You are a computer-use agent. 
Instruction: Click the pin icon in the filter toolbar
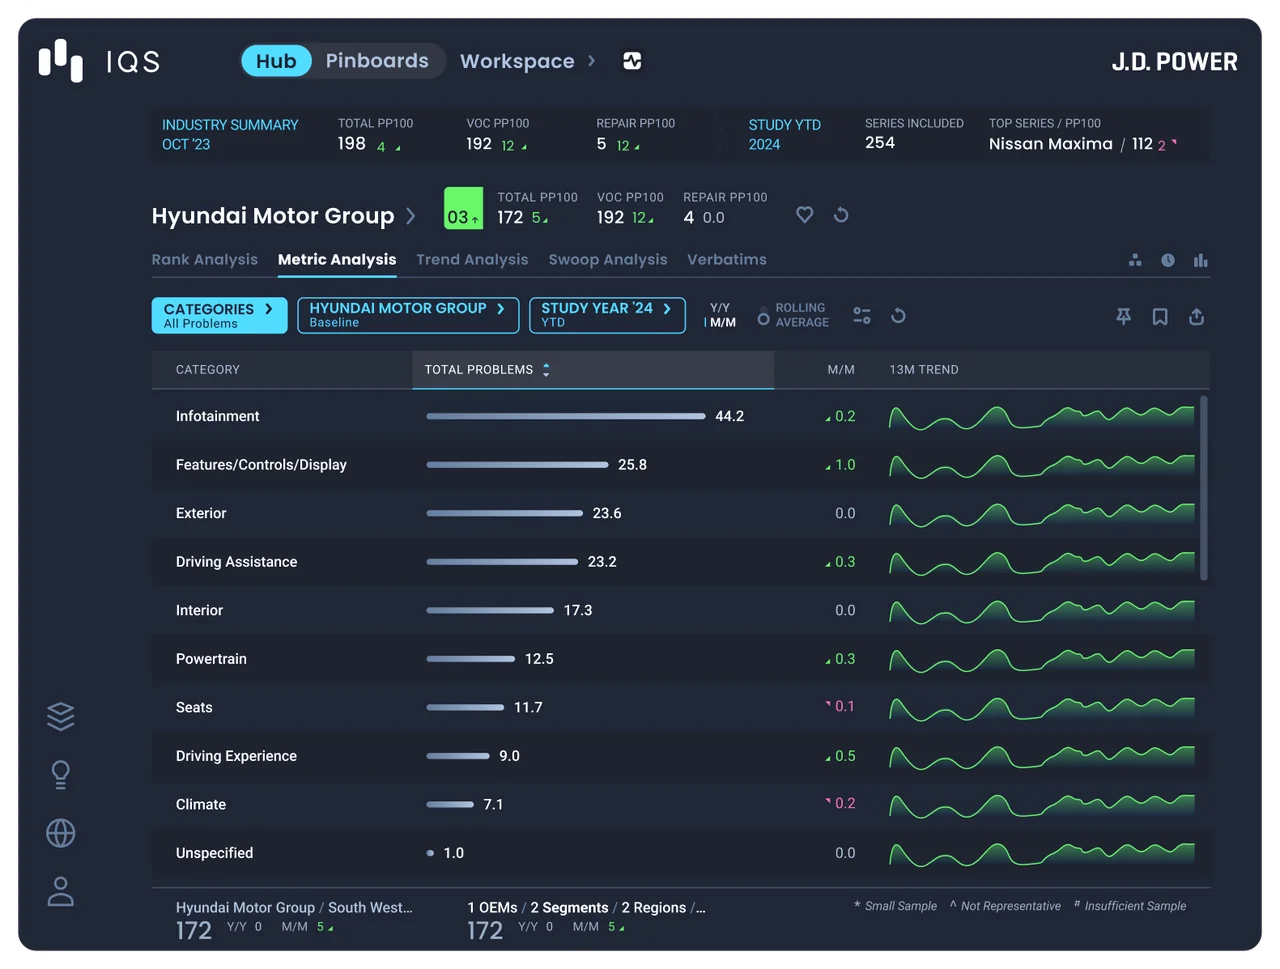[x=1124, y=316]
